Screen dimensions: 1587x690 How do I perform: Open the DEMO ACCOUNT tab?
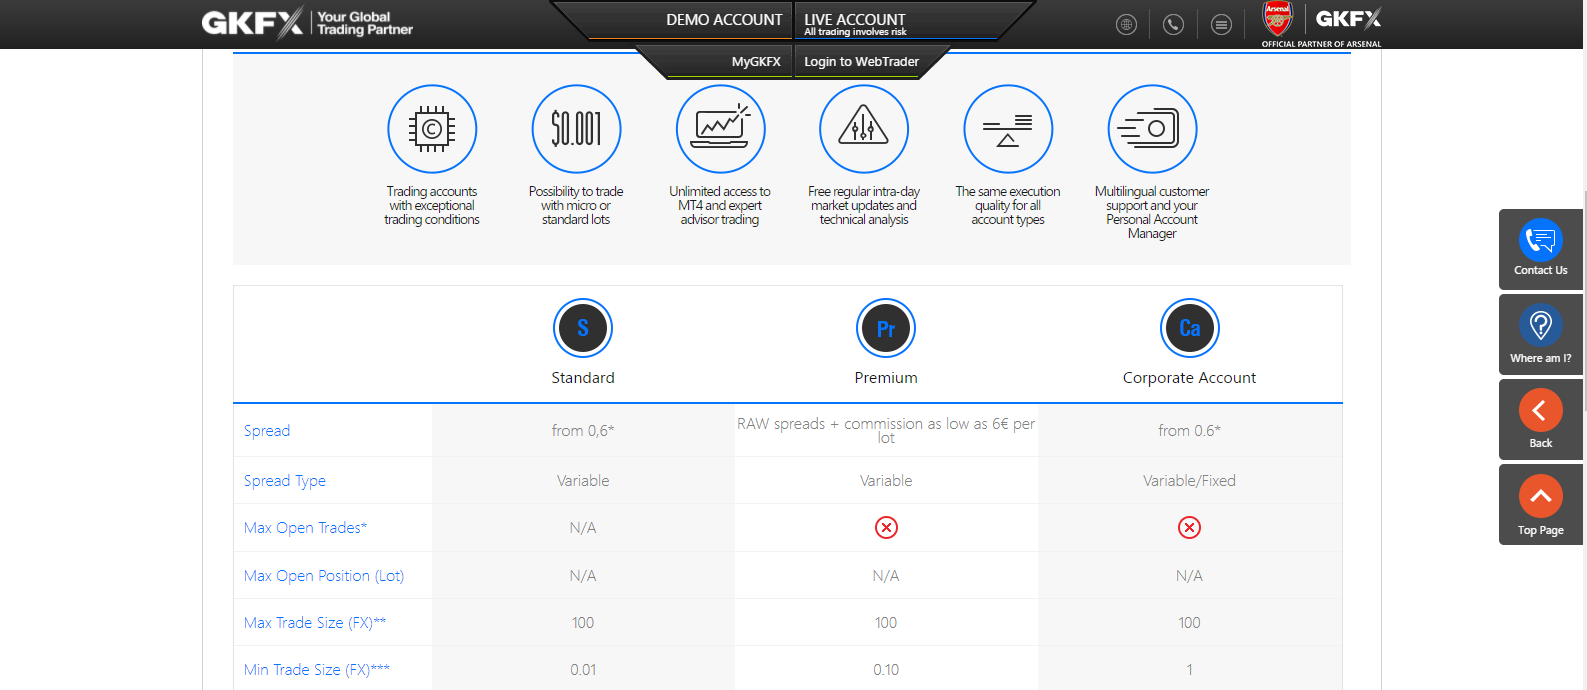[x=724, y=20]
